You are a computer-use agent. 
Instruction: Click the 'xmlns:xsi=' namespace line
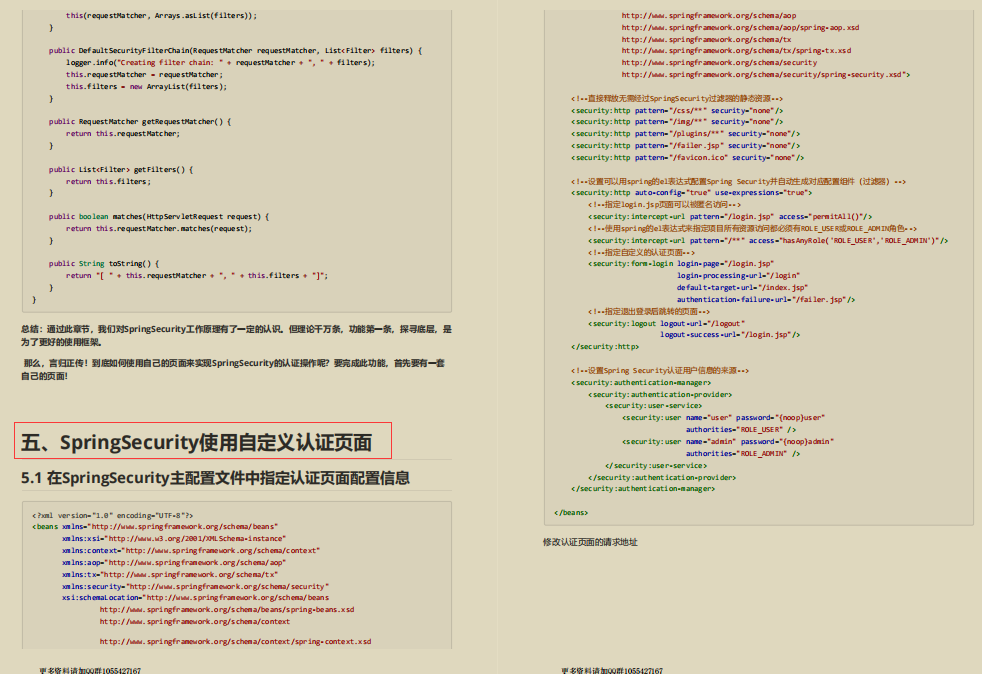point(174,539)
